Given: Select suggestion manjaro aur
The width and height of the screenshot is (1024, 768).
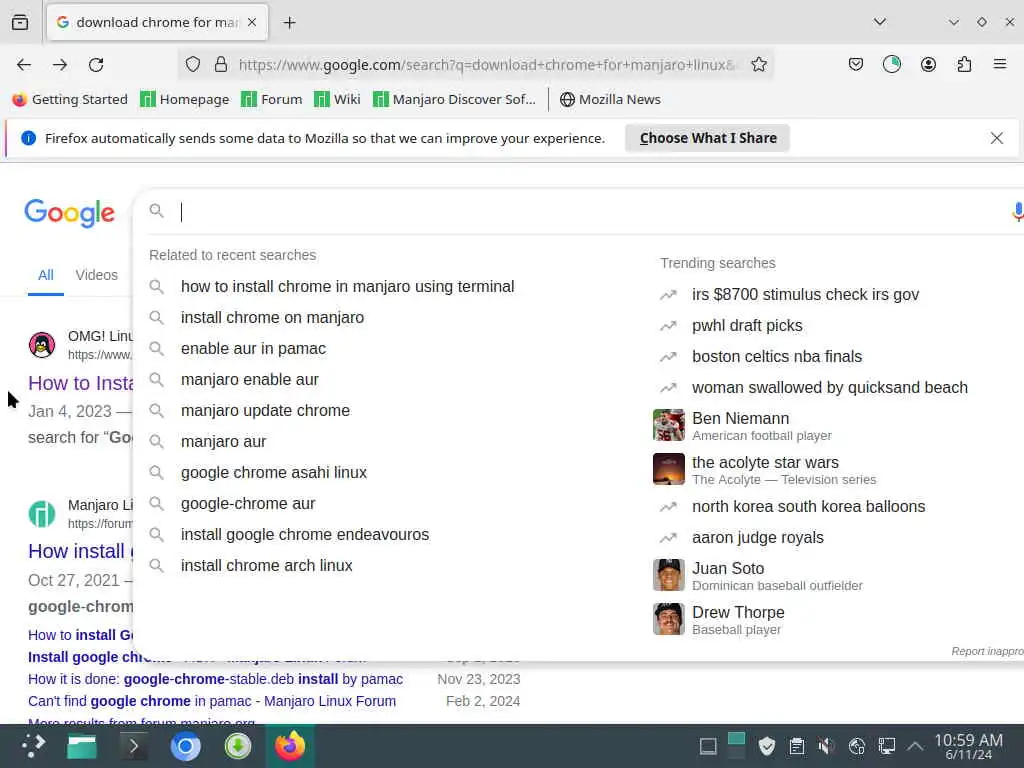Looking at the screenshot, I should click(223, 441).
